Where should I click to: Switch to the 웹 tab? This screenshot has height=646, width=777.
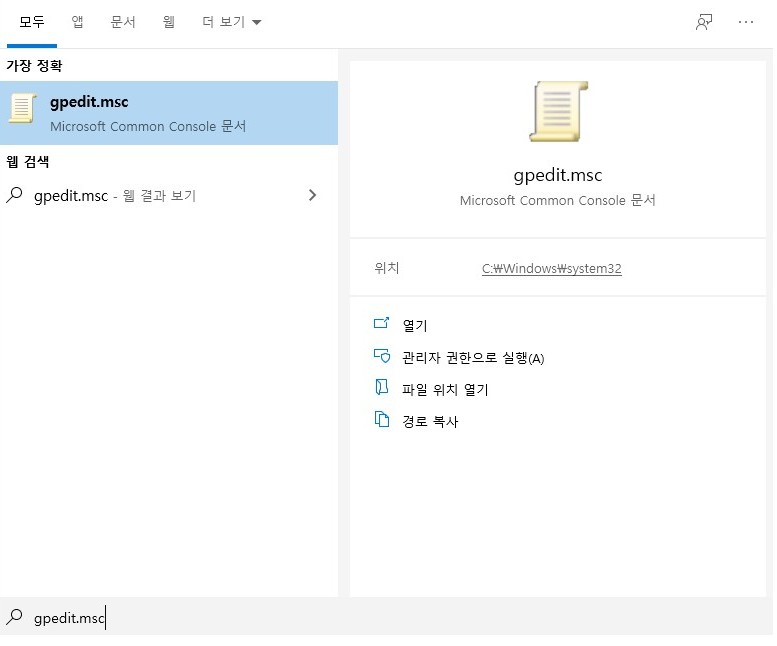pos(168,22)
